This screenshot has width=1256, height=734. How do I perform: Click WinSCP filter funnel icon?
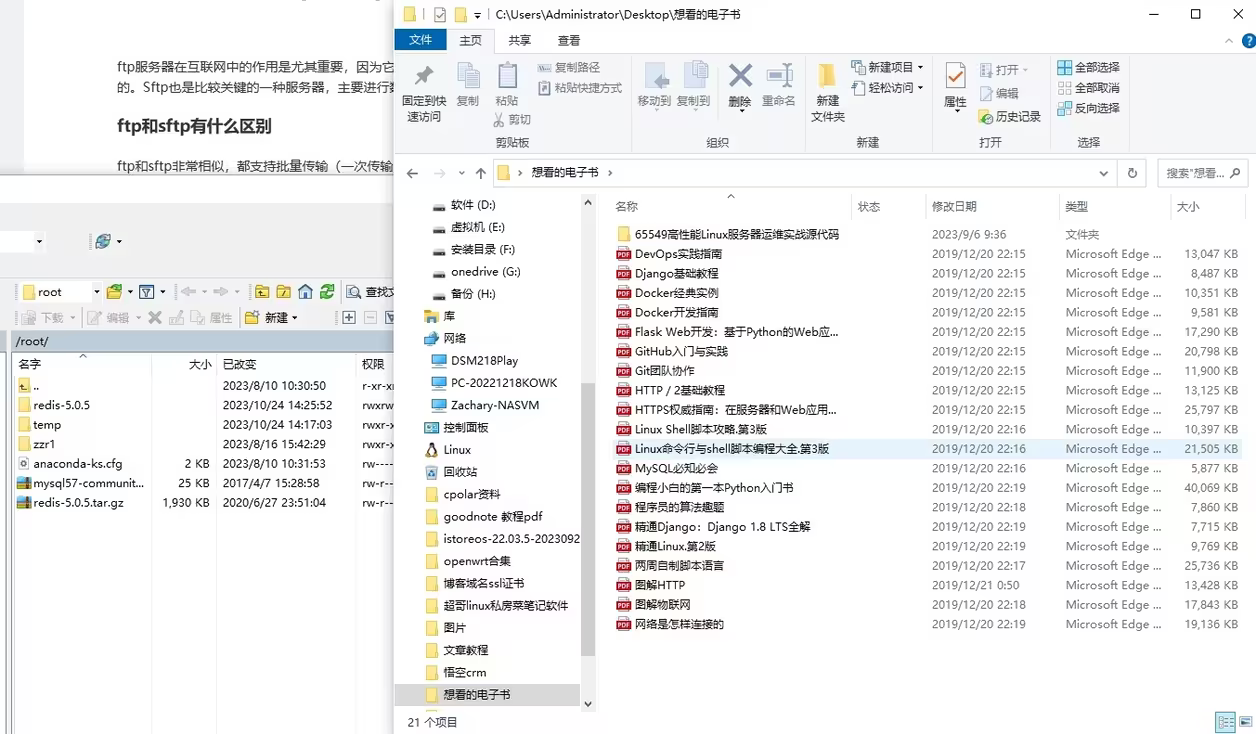(x=147, y=292)
